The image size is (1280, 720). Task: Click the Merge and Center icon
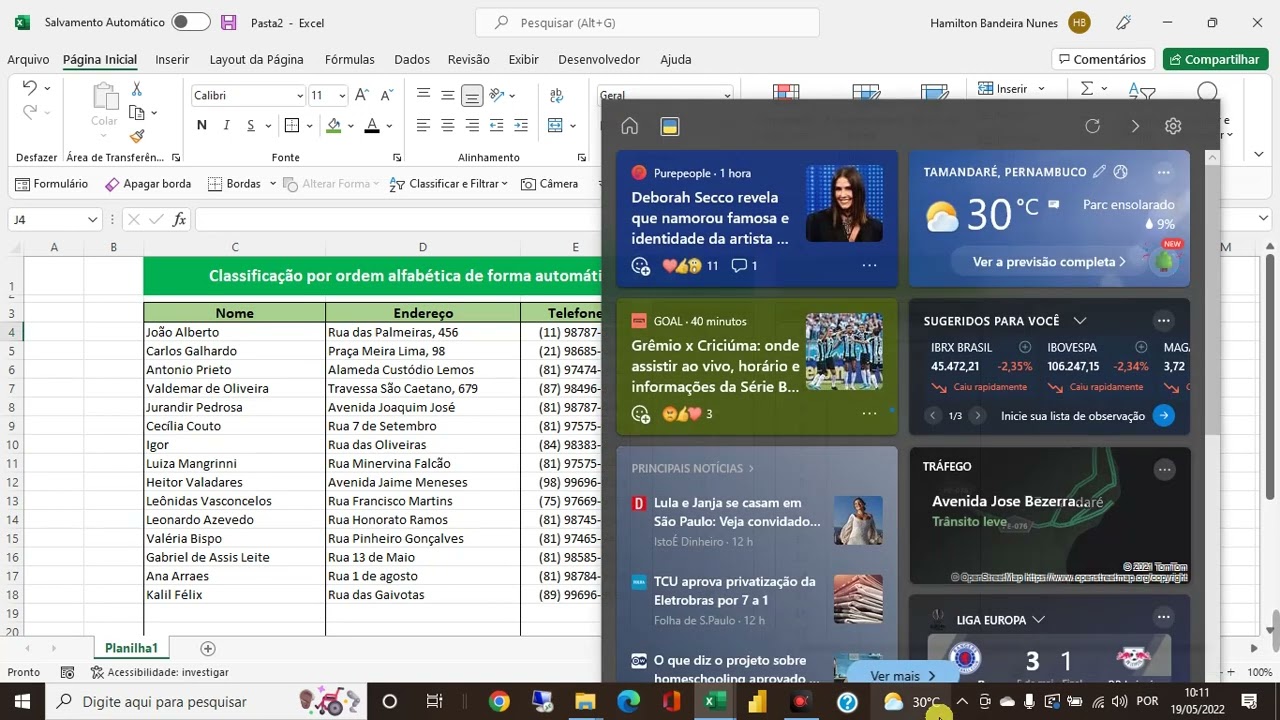(556, 125)
